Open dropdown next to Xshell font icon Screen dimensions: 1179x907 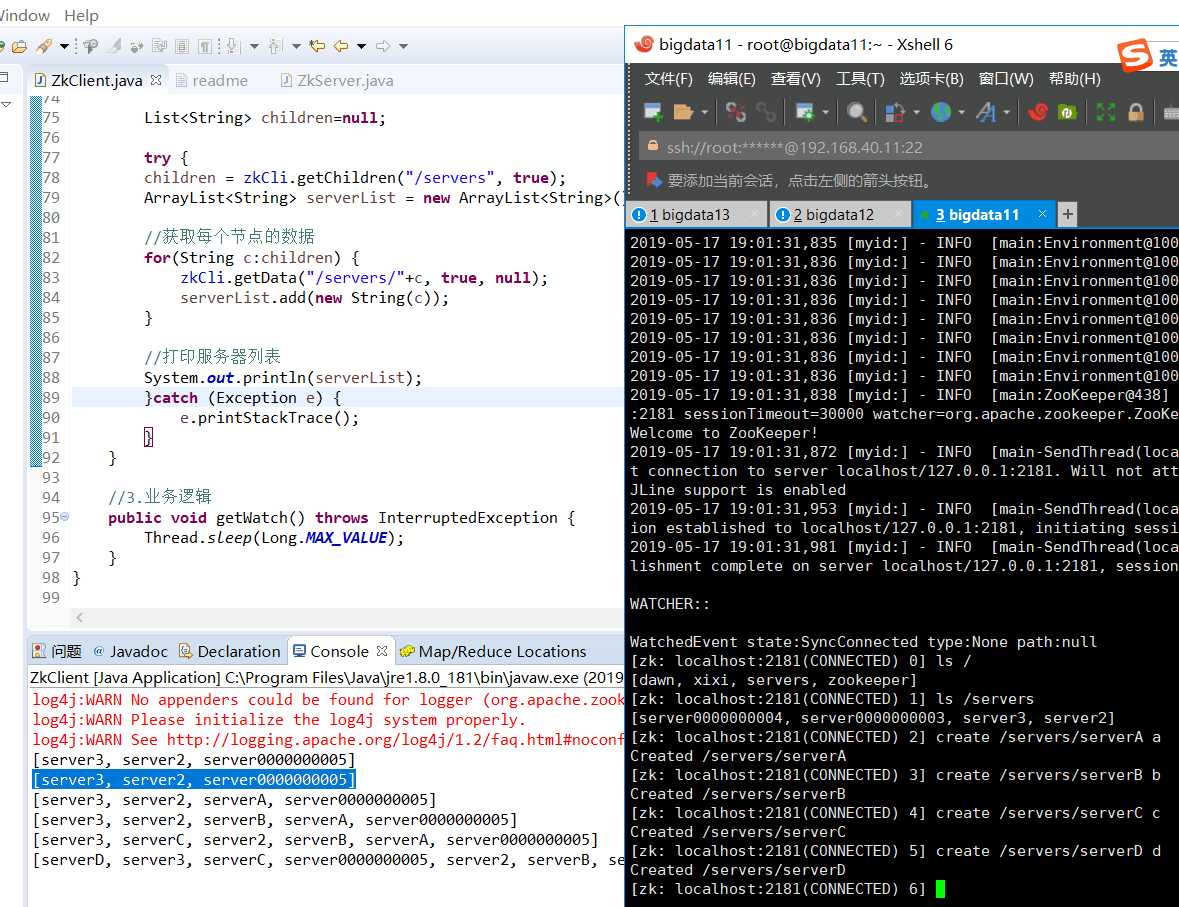coord(1007,113)
